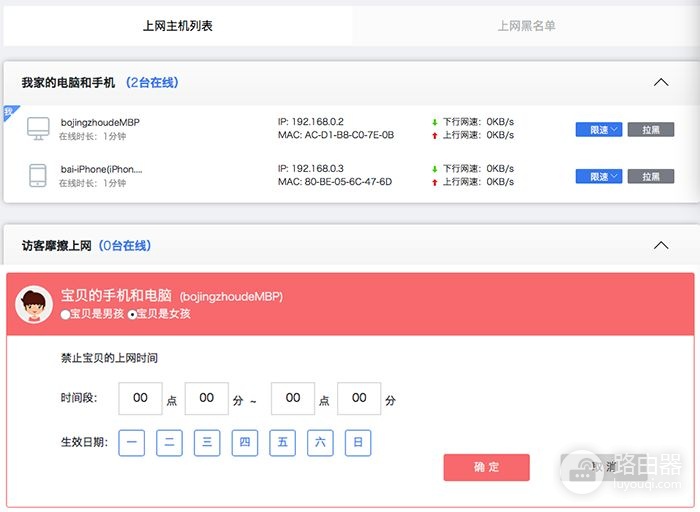Select 宝贝是男孩 radio option

(65, 314)
